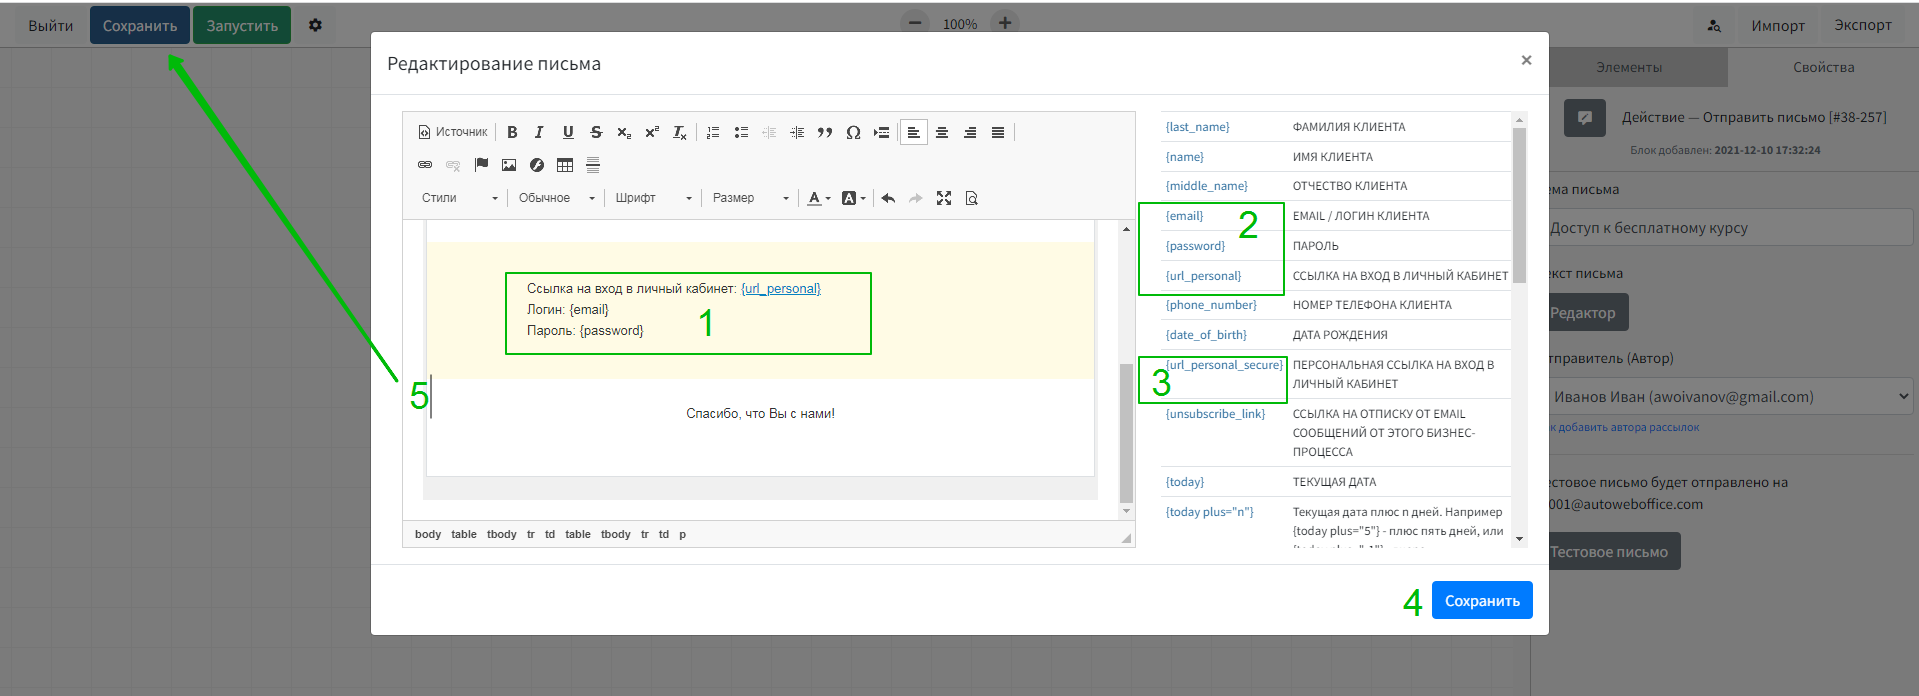
Task: Toggle strikethrough formatting
Action: point(596,132)
